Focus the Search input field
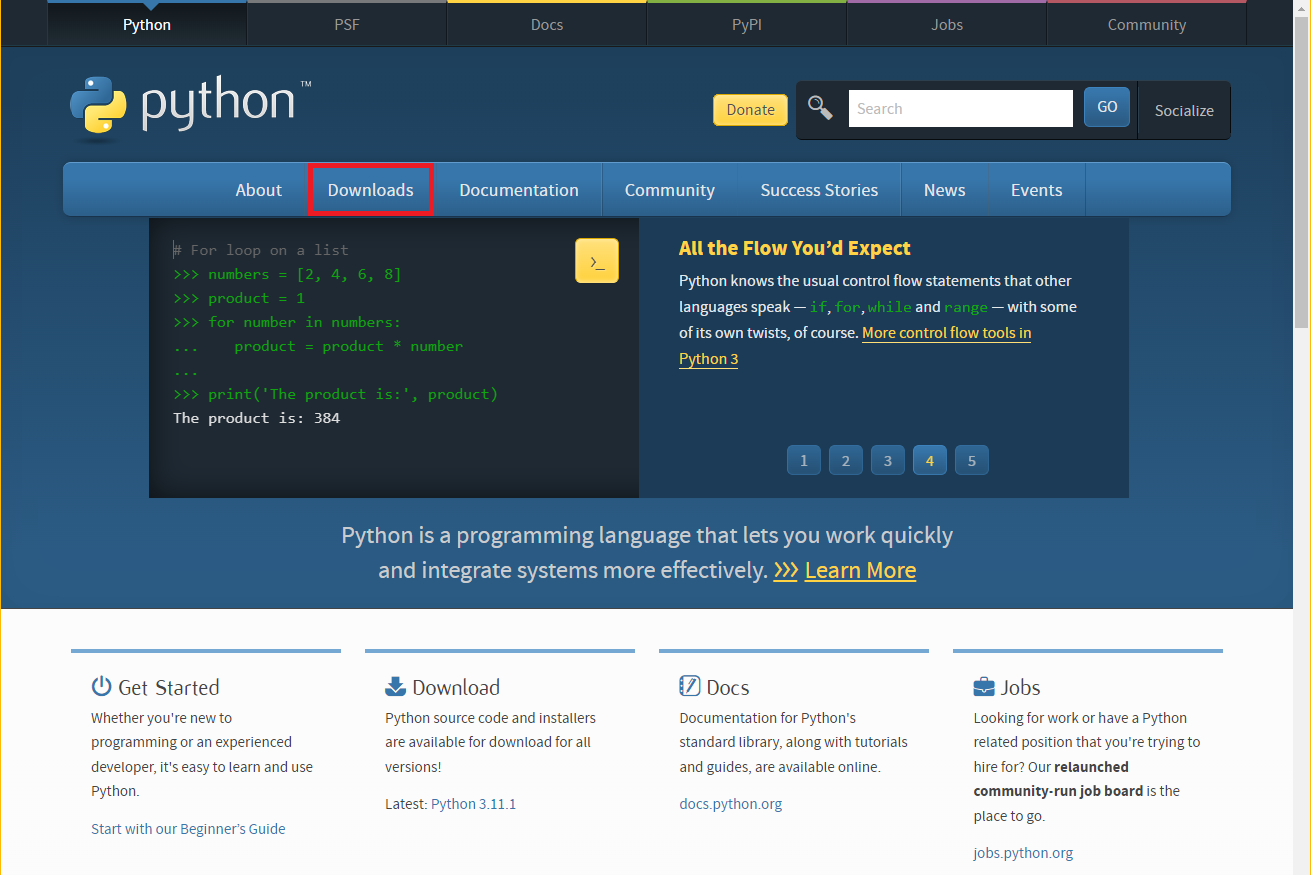 pos(961,108)
